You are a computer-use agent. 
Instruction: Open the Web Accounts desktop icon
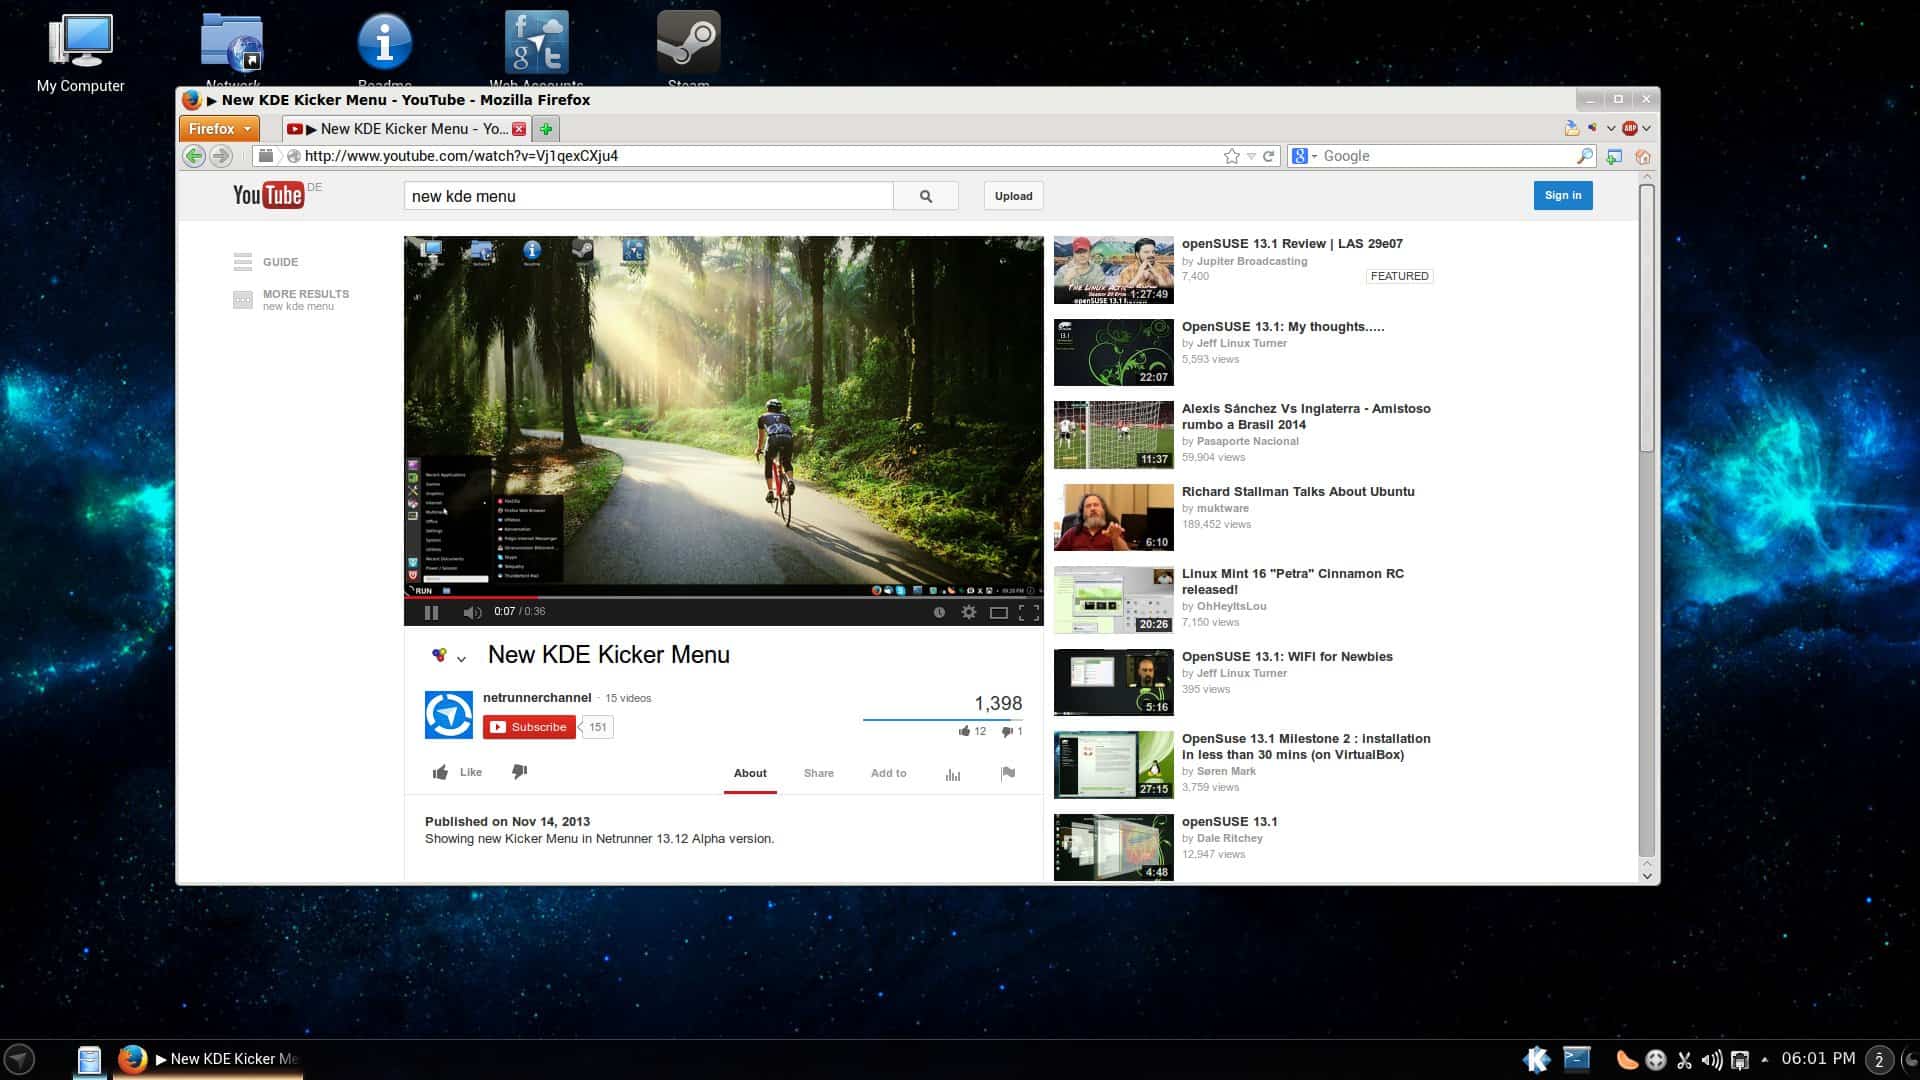click(x=537, y=50)
